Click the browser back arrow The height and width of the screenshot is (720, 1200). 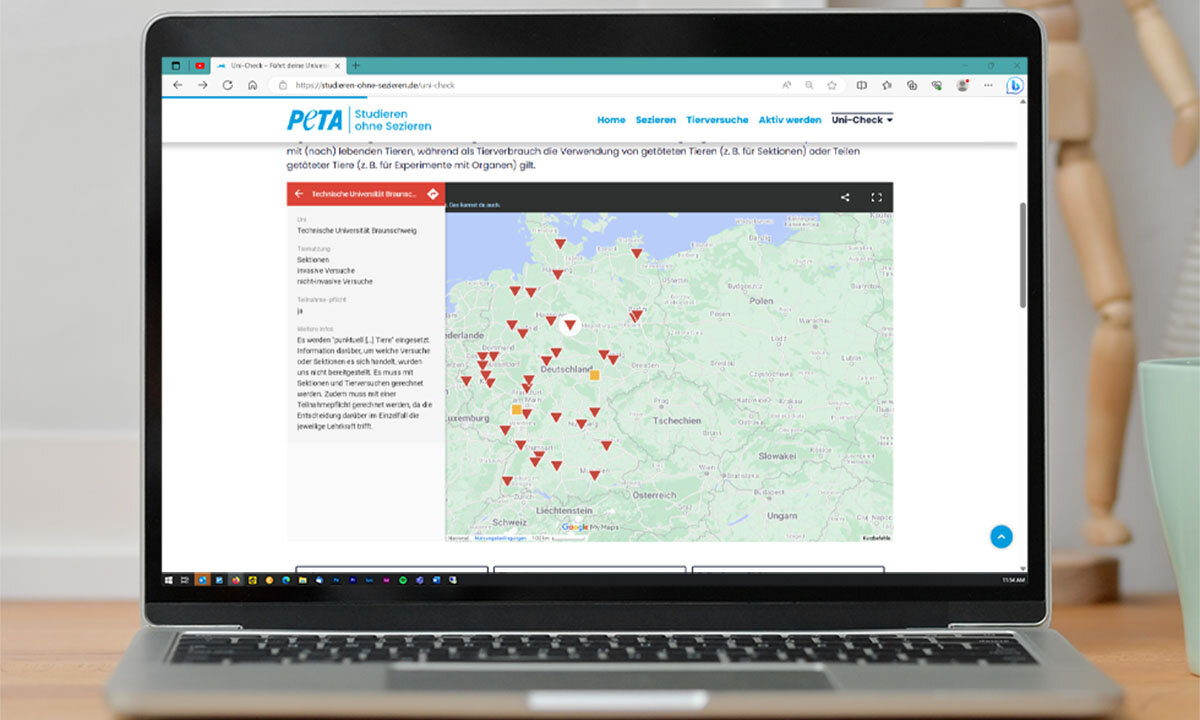pos(177,85)
